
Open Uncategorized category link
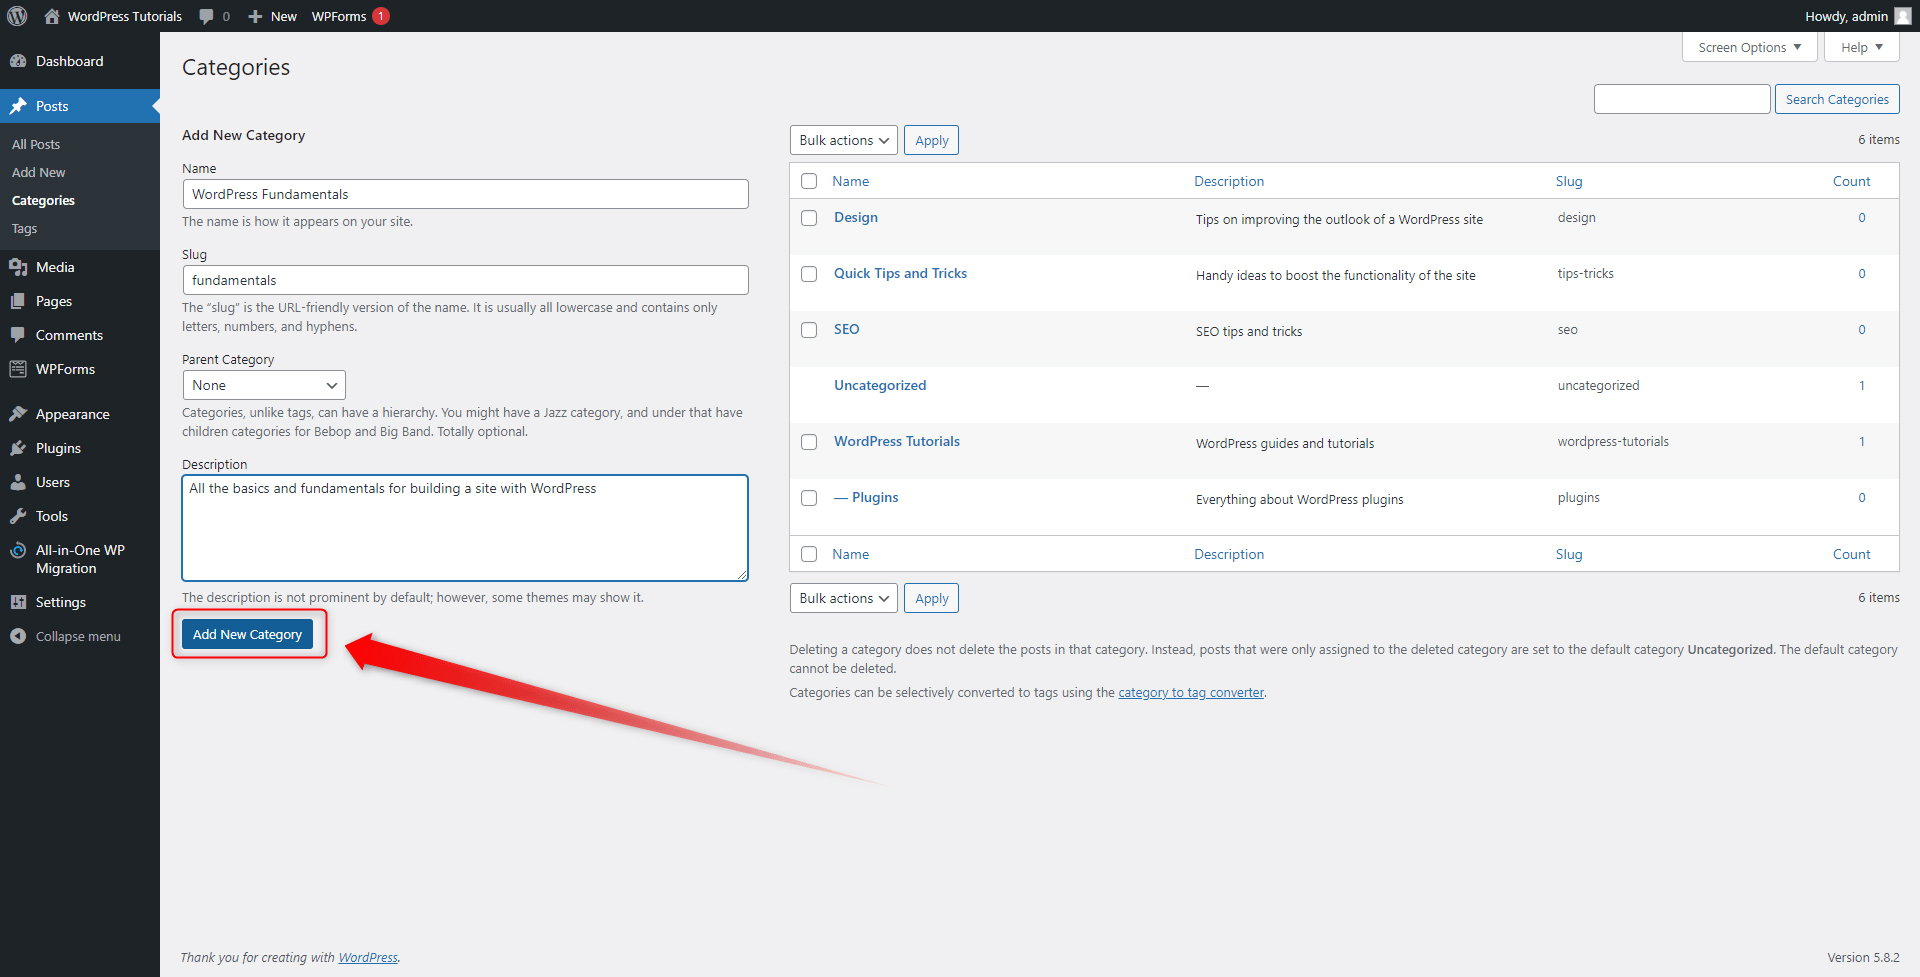point(880,385)
